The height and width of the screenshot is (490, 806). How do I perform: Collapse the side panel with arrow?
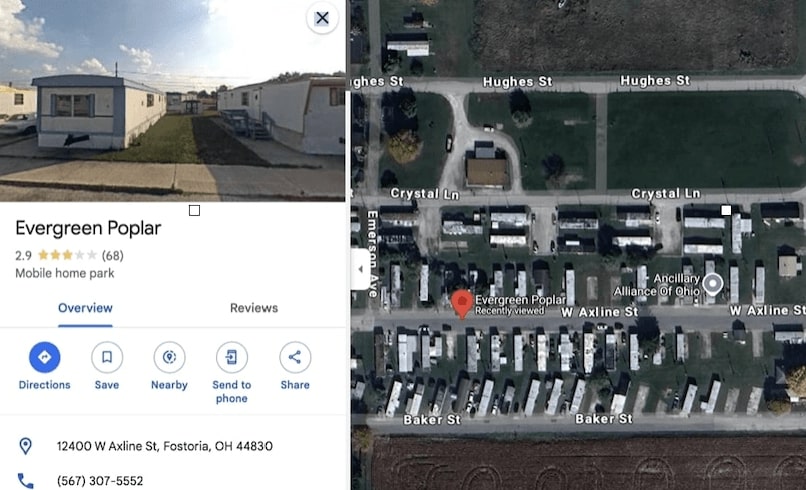(360, 269)
